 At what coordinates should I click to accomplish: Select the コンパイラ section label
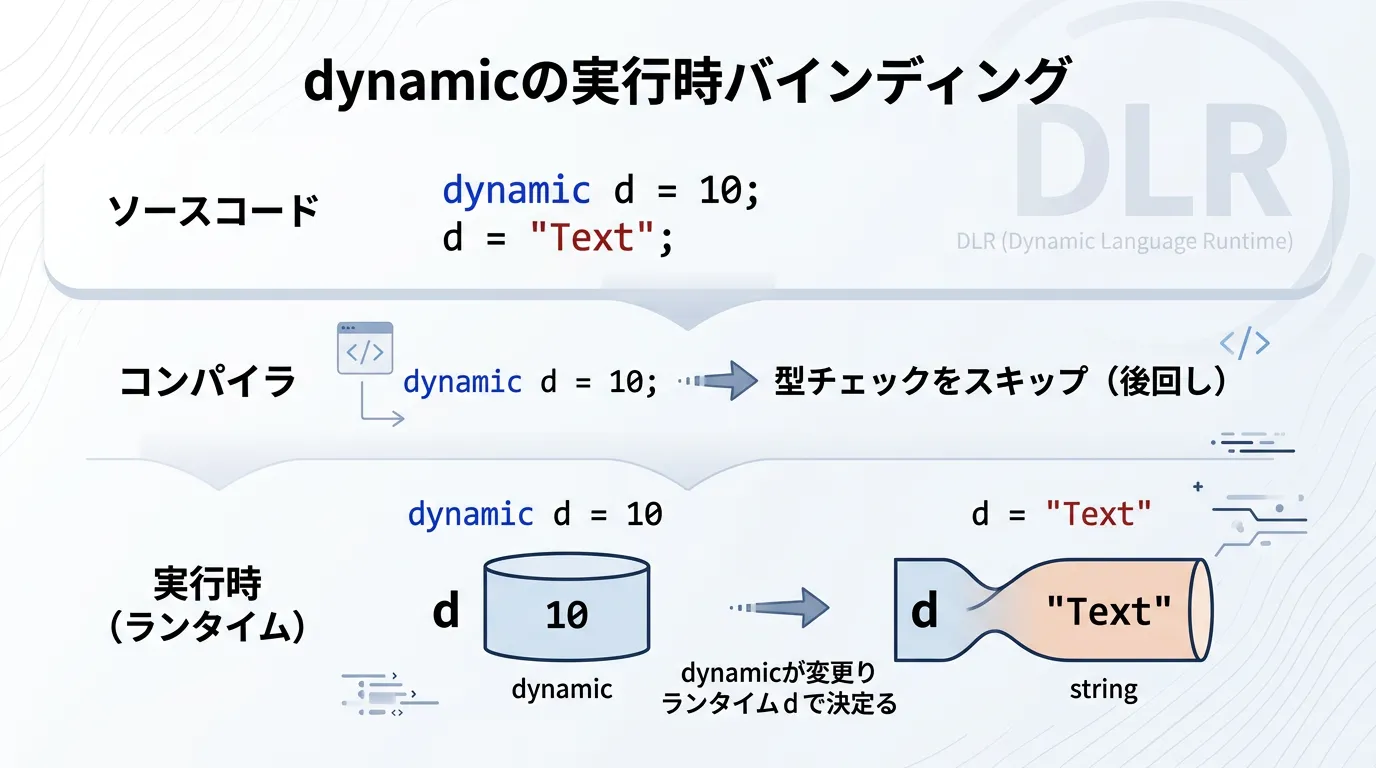pos(208,382)
